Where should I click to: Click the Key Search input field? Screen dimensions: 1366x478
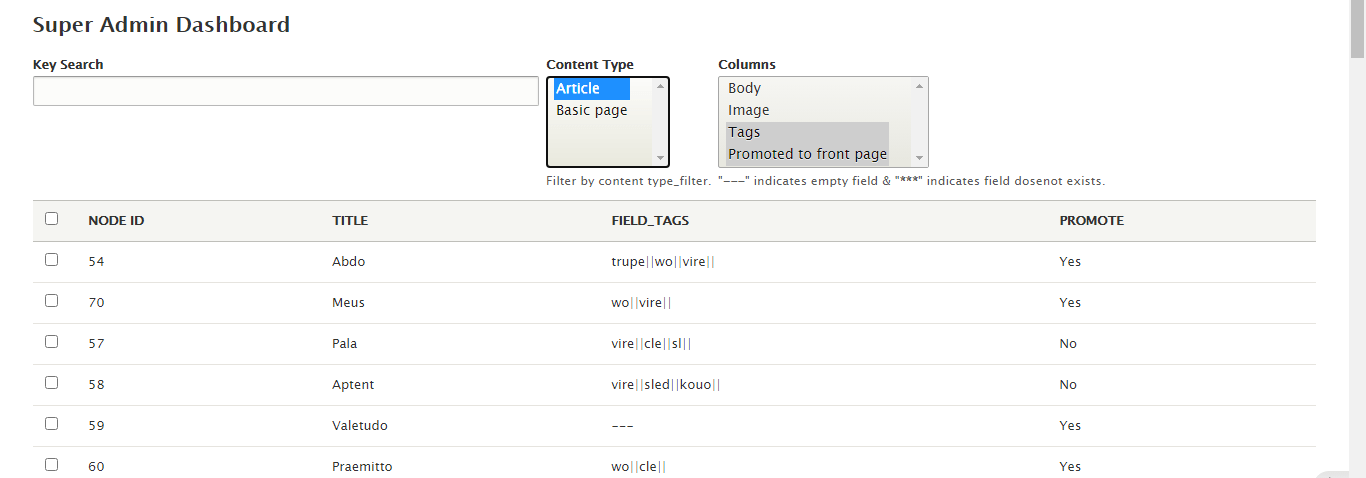[285, 91]
